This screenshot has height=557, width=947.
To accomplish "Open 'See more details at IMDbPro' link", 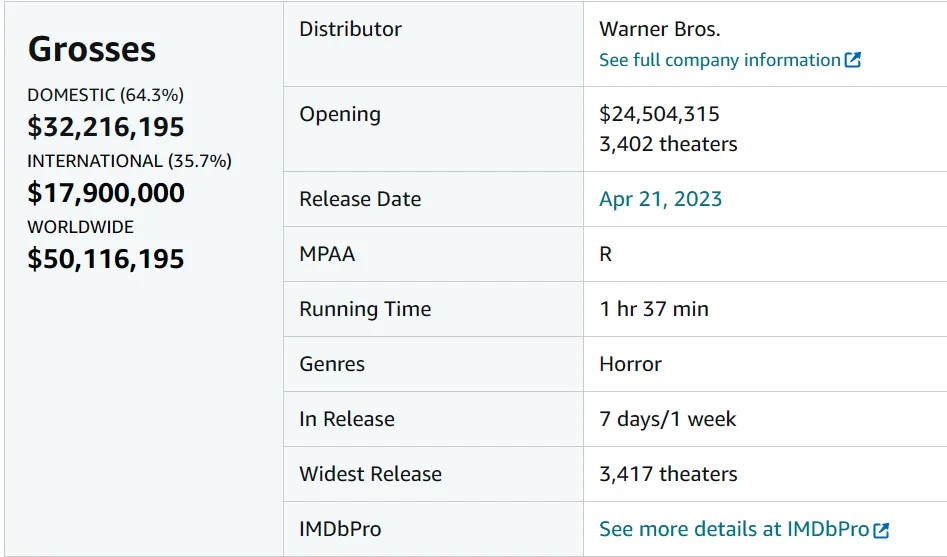I will coord(734,529).
